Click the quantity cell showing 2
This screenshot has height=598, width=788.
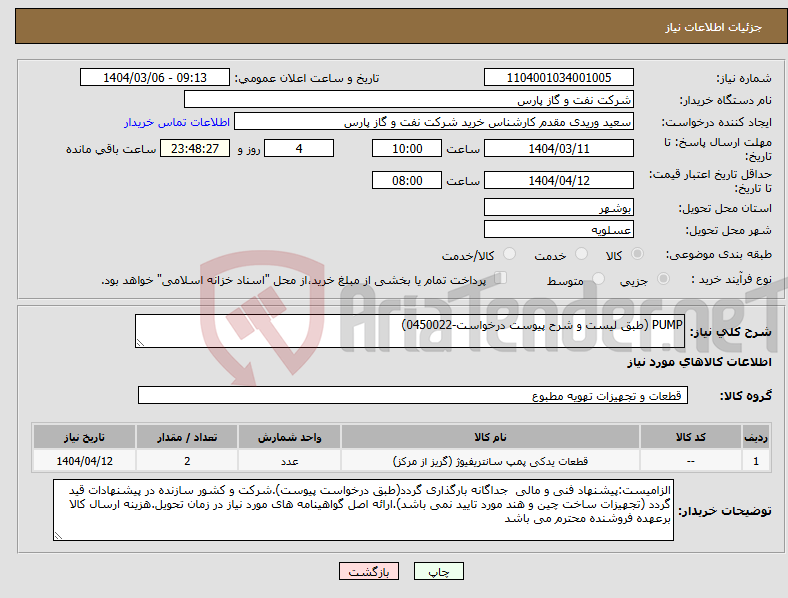pos(187,461)
